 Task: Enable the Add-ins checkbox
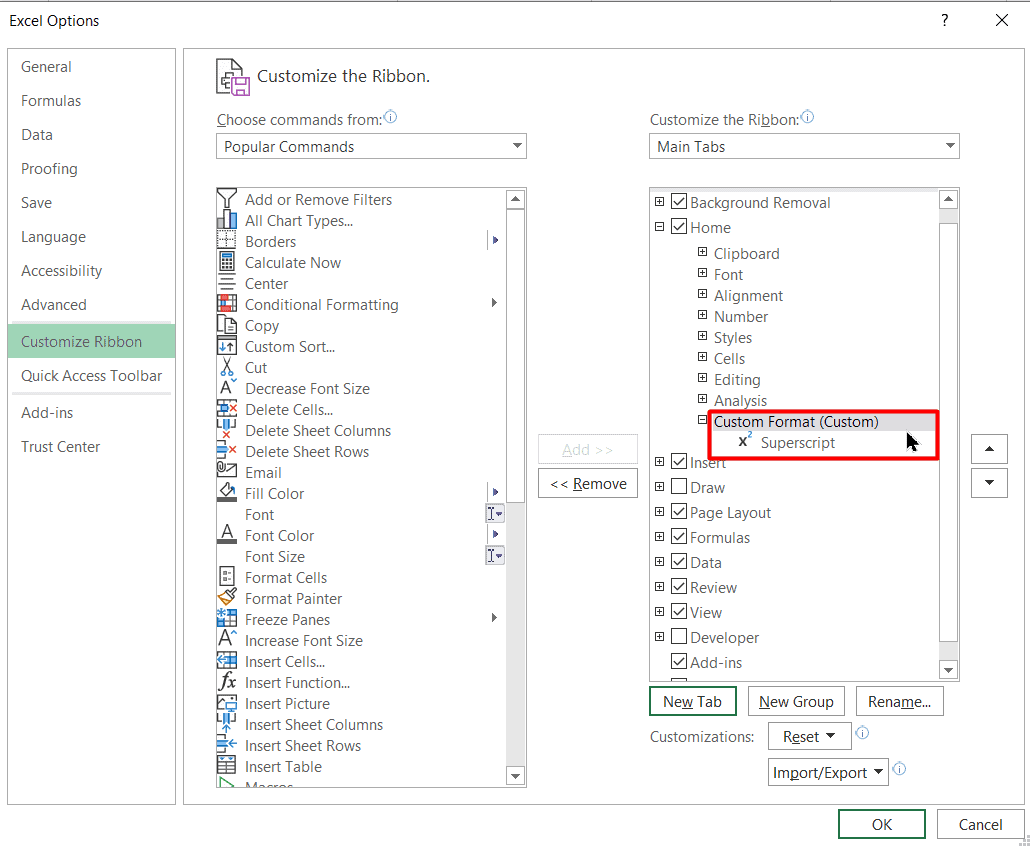tap(679, 661)
